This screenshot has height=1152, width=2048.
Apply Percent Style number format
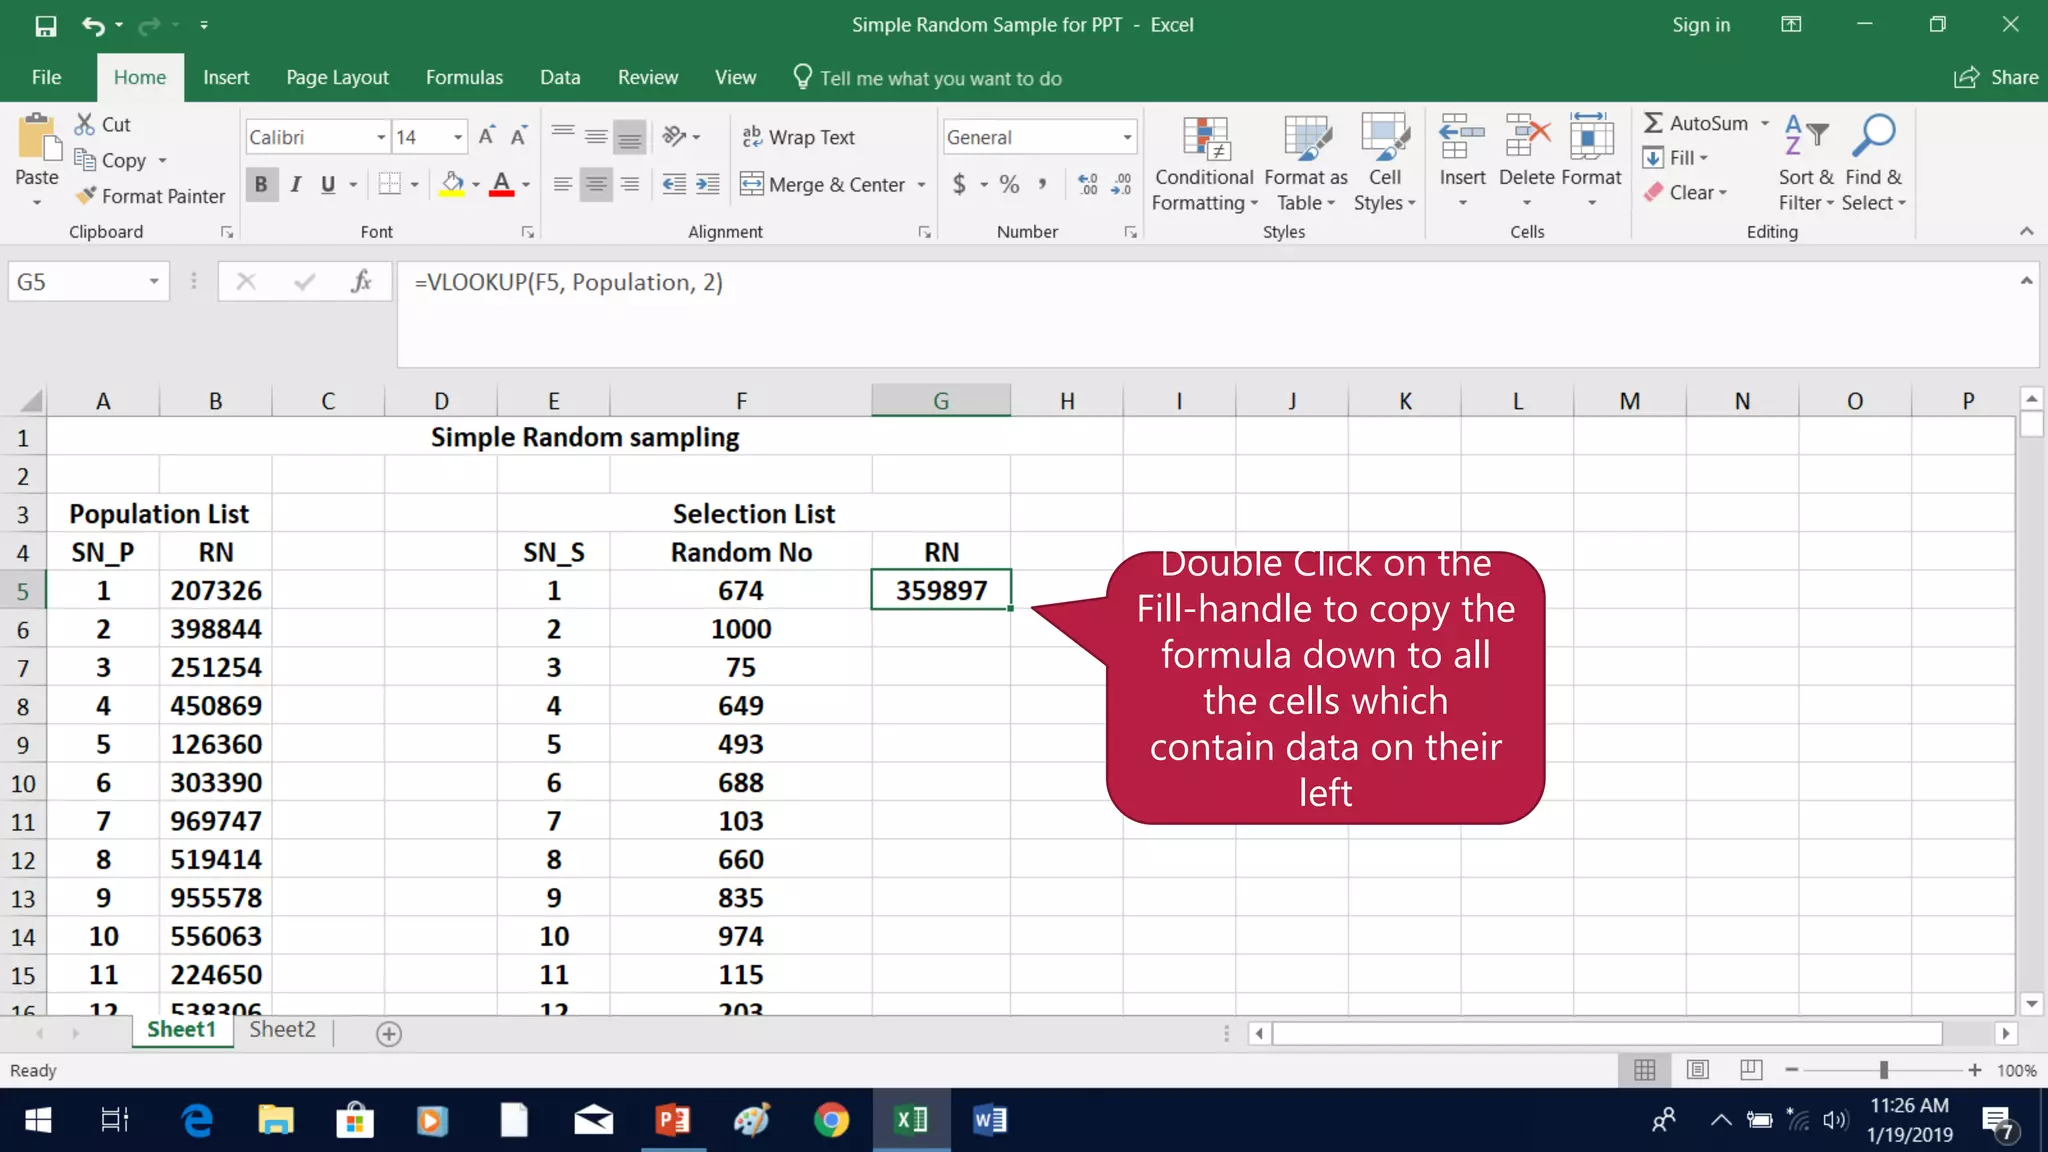pyautogui.click(x=1009, y=184)
